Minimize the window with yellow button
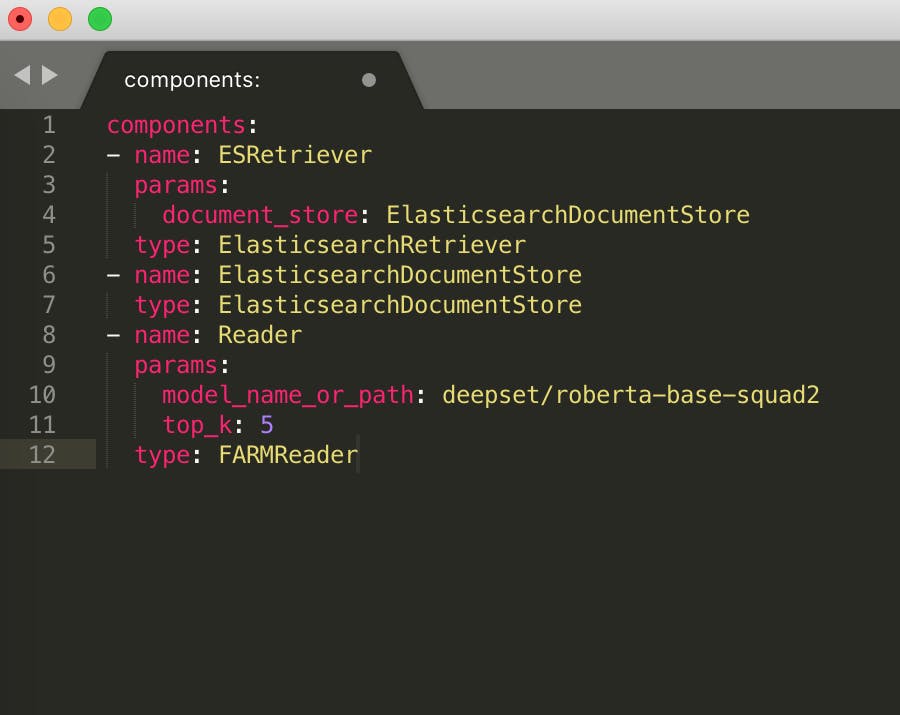The image size is (900, 715). [60, 19]
